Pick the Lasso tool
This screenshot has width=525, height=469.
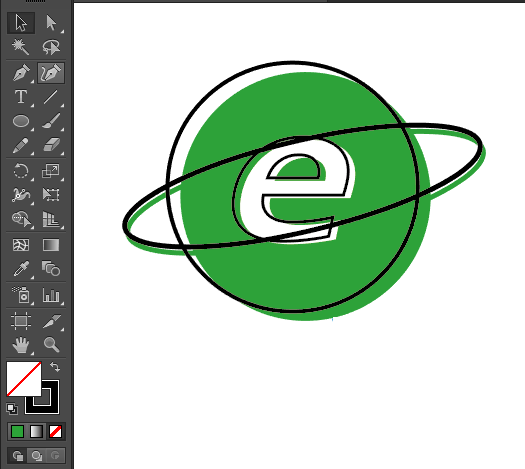(x=51, y=47)
